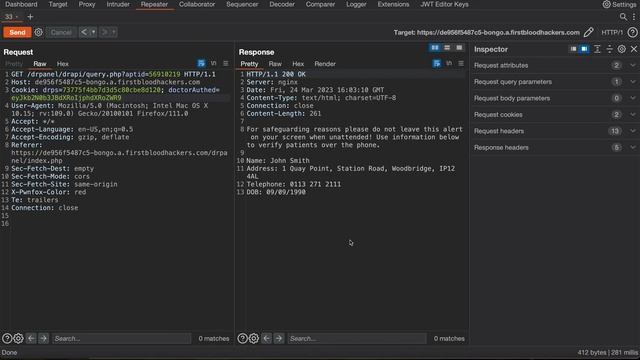Dock Inspector layout right option
Image resolution: width=640 pixels, height=360 pixels.
click(x=584, y=49)
